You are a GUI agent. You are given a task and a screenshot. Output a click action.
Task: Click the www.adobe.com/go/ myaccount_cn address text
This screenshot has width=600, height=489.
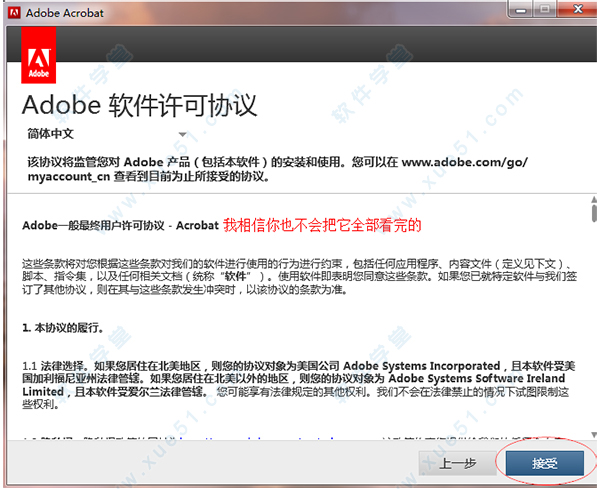tap(277, 170)
